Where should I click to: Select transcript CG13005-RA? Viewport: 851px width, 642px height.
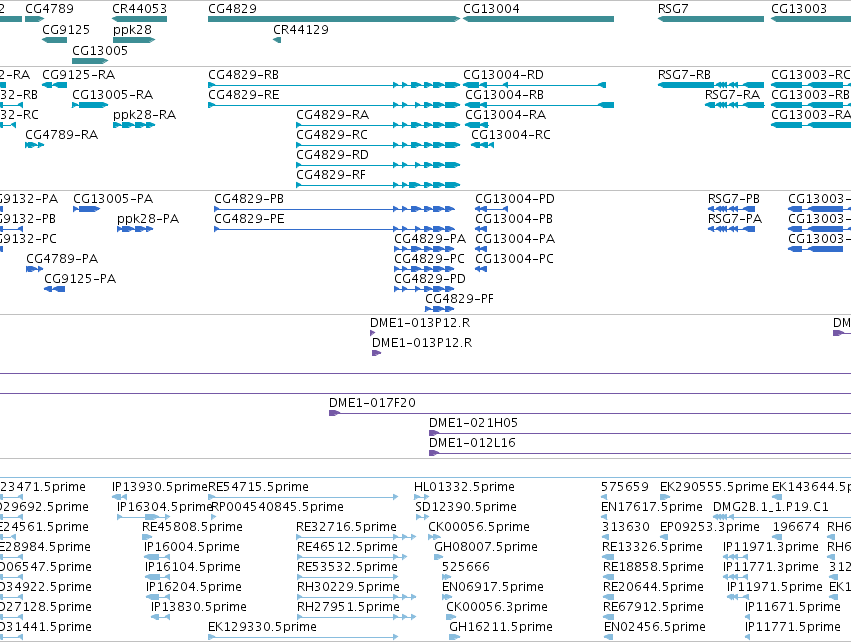(x=112, y=95)
